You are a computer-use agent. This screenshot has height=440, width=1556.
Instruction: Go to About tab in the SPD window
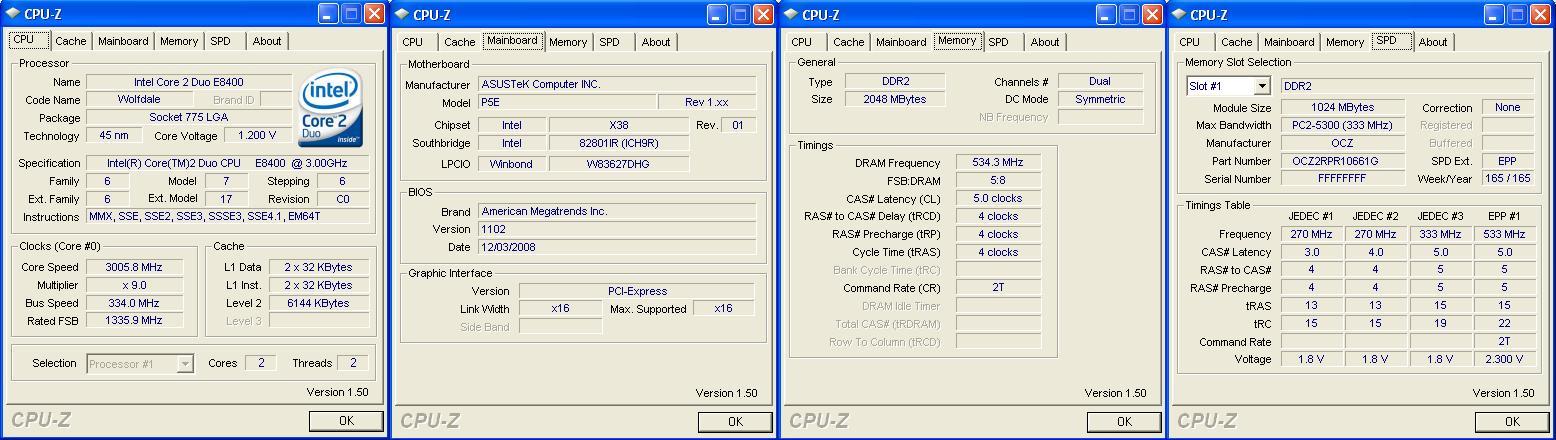point(1433,42)
